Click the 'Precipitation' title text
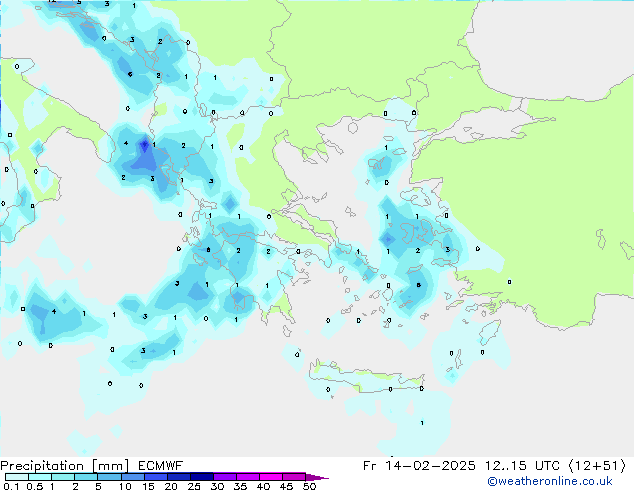 tap(42, 466)
